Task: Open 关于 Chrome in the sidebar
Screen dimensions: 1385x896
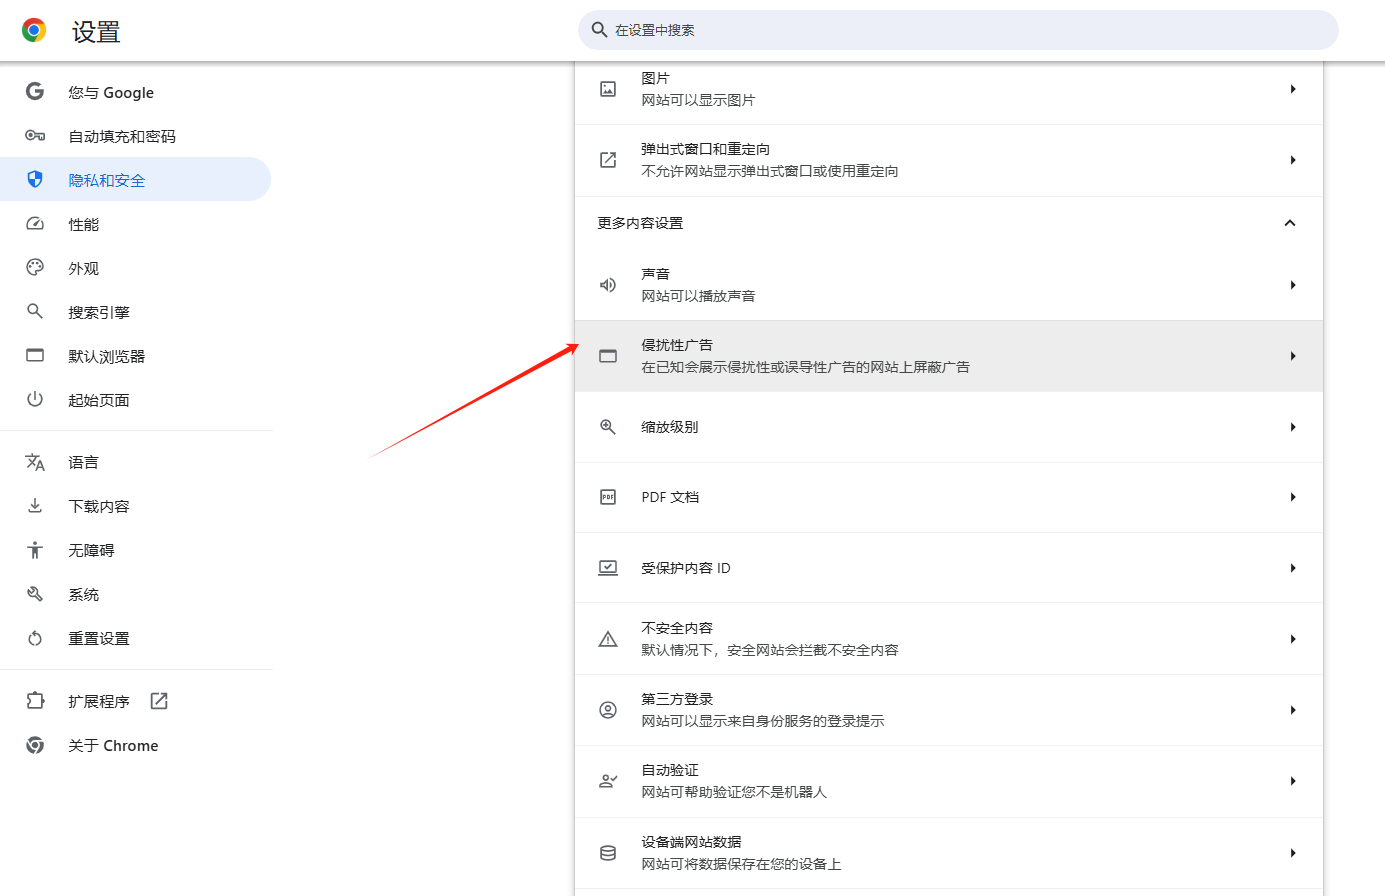Action: point(135,745)
